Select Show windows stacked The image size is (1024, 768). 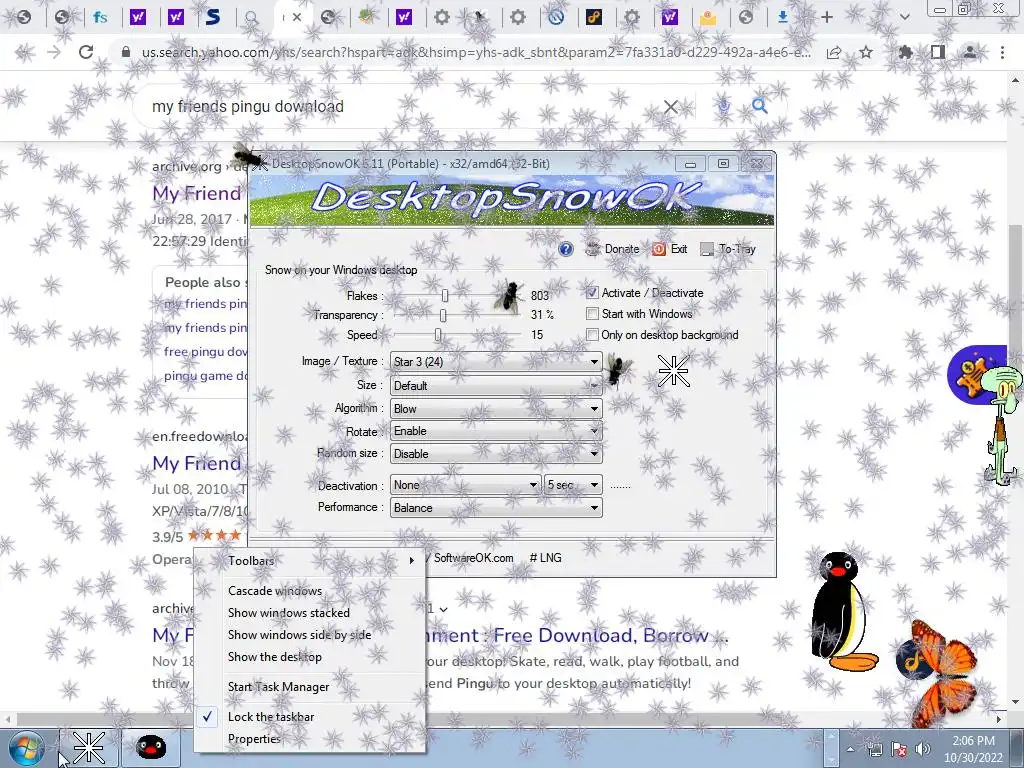pos(289,613)
